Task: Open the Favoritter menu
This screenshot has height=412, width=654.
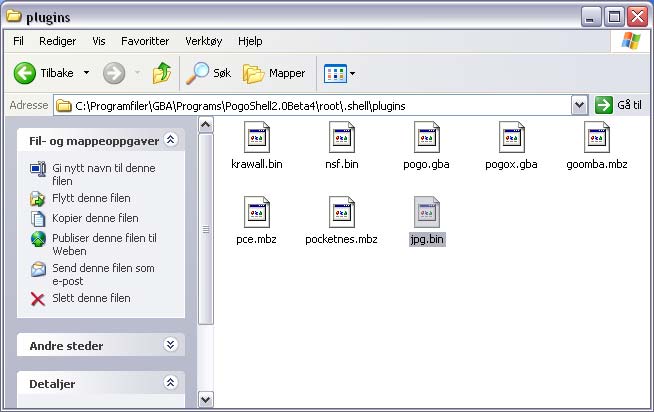Action: (x=145, y=41)
